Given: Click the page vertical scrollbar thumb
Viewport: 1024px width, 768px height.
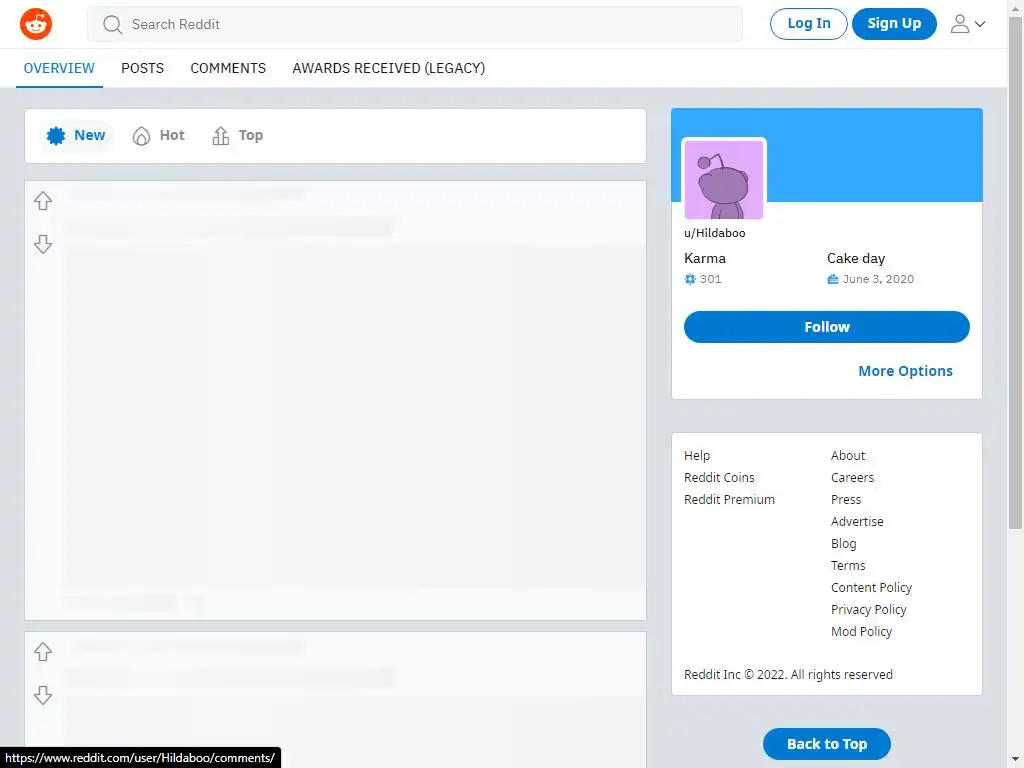Looking at the screenshot, I should [1016, 273].
